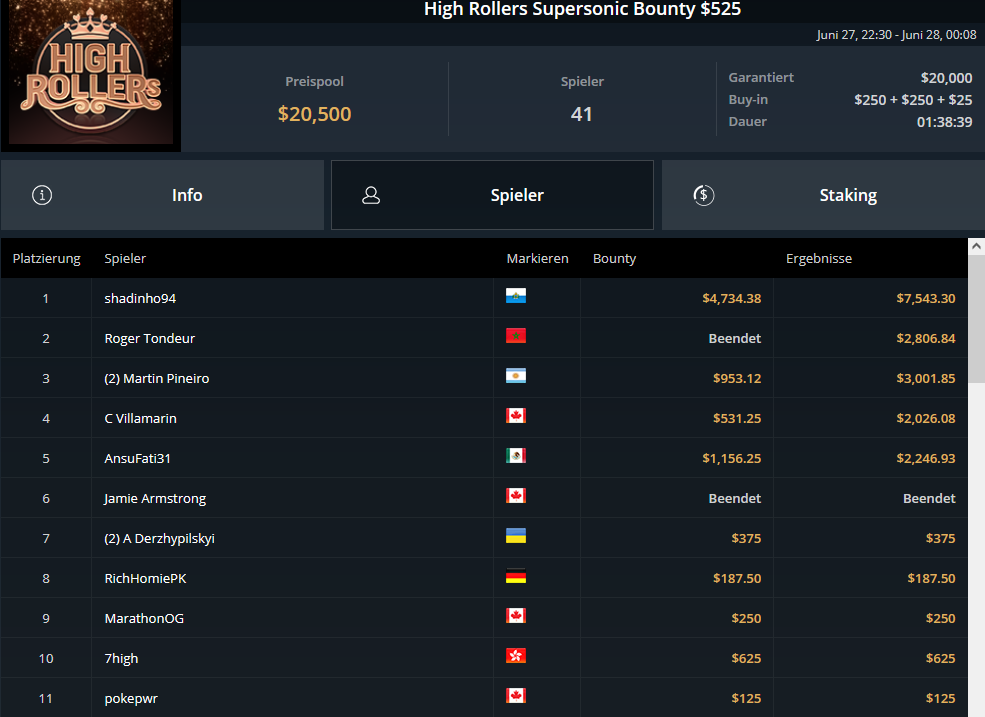Click the flag next to C Villamarin
The height and width of the screenshot is (717, 985).
pyautogui.click(x=516, y=415)
